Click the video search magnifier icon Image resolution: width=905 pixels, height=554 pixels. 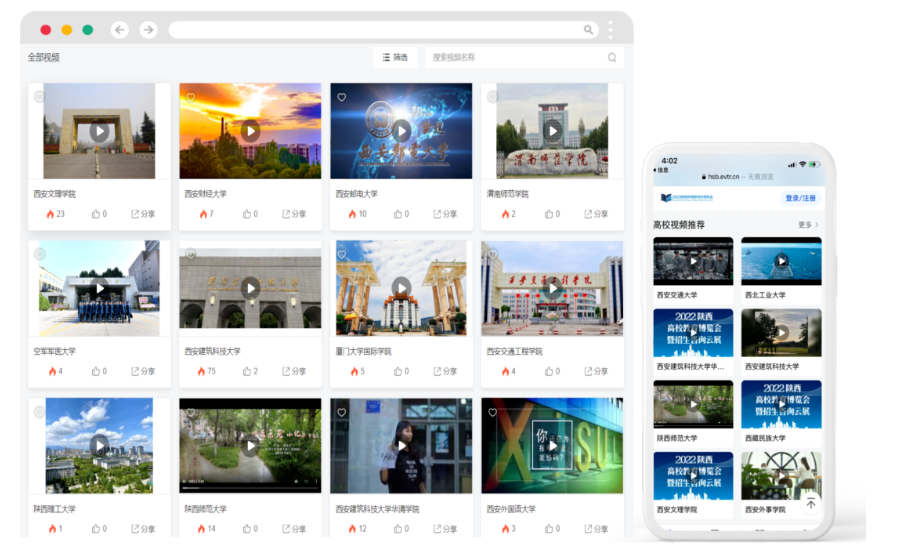pyautogui.click(x=612, y=57)
